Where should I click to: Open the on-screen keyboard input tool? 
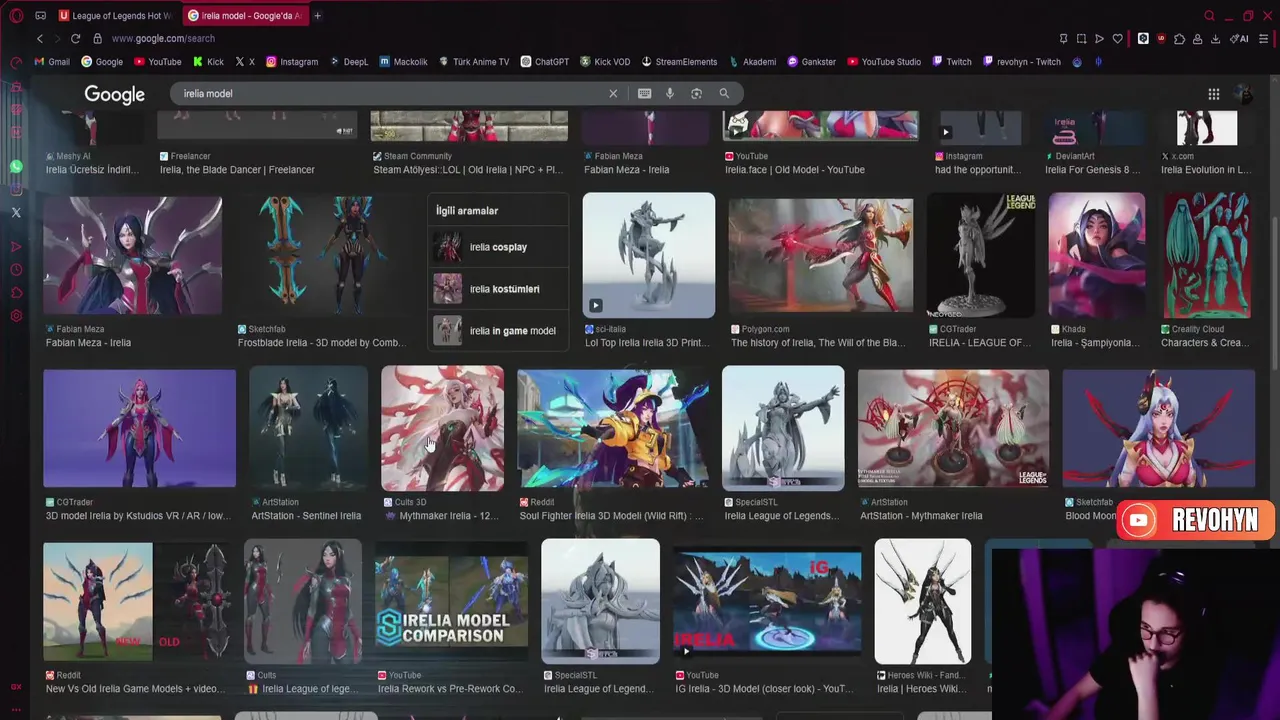tap(645, 93)
